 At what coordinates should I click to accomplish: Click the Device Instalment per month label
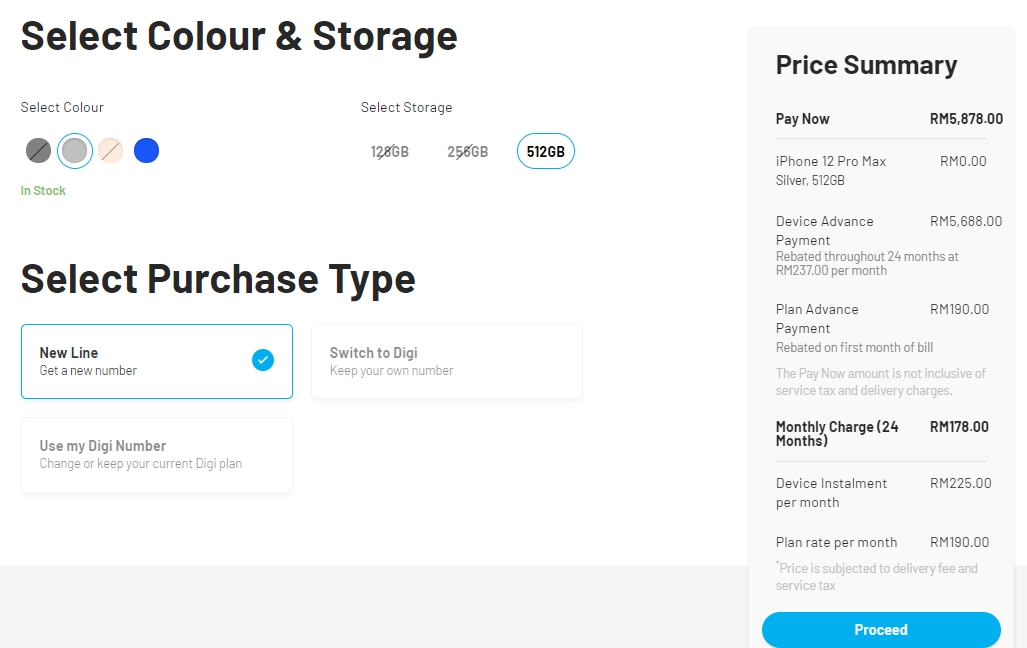coord(831,492)
